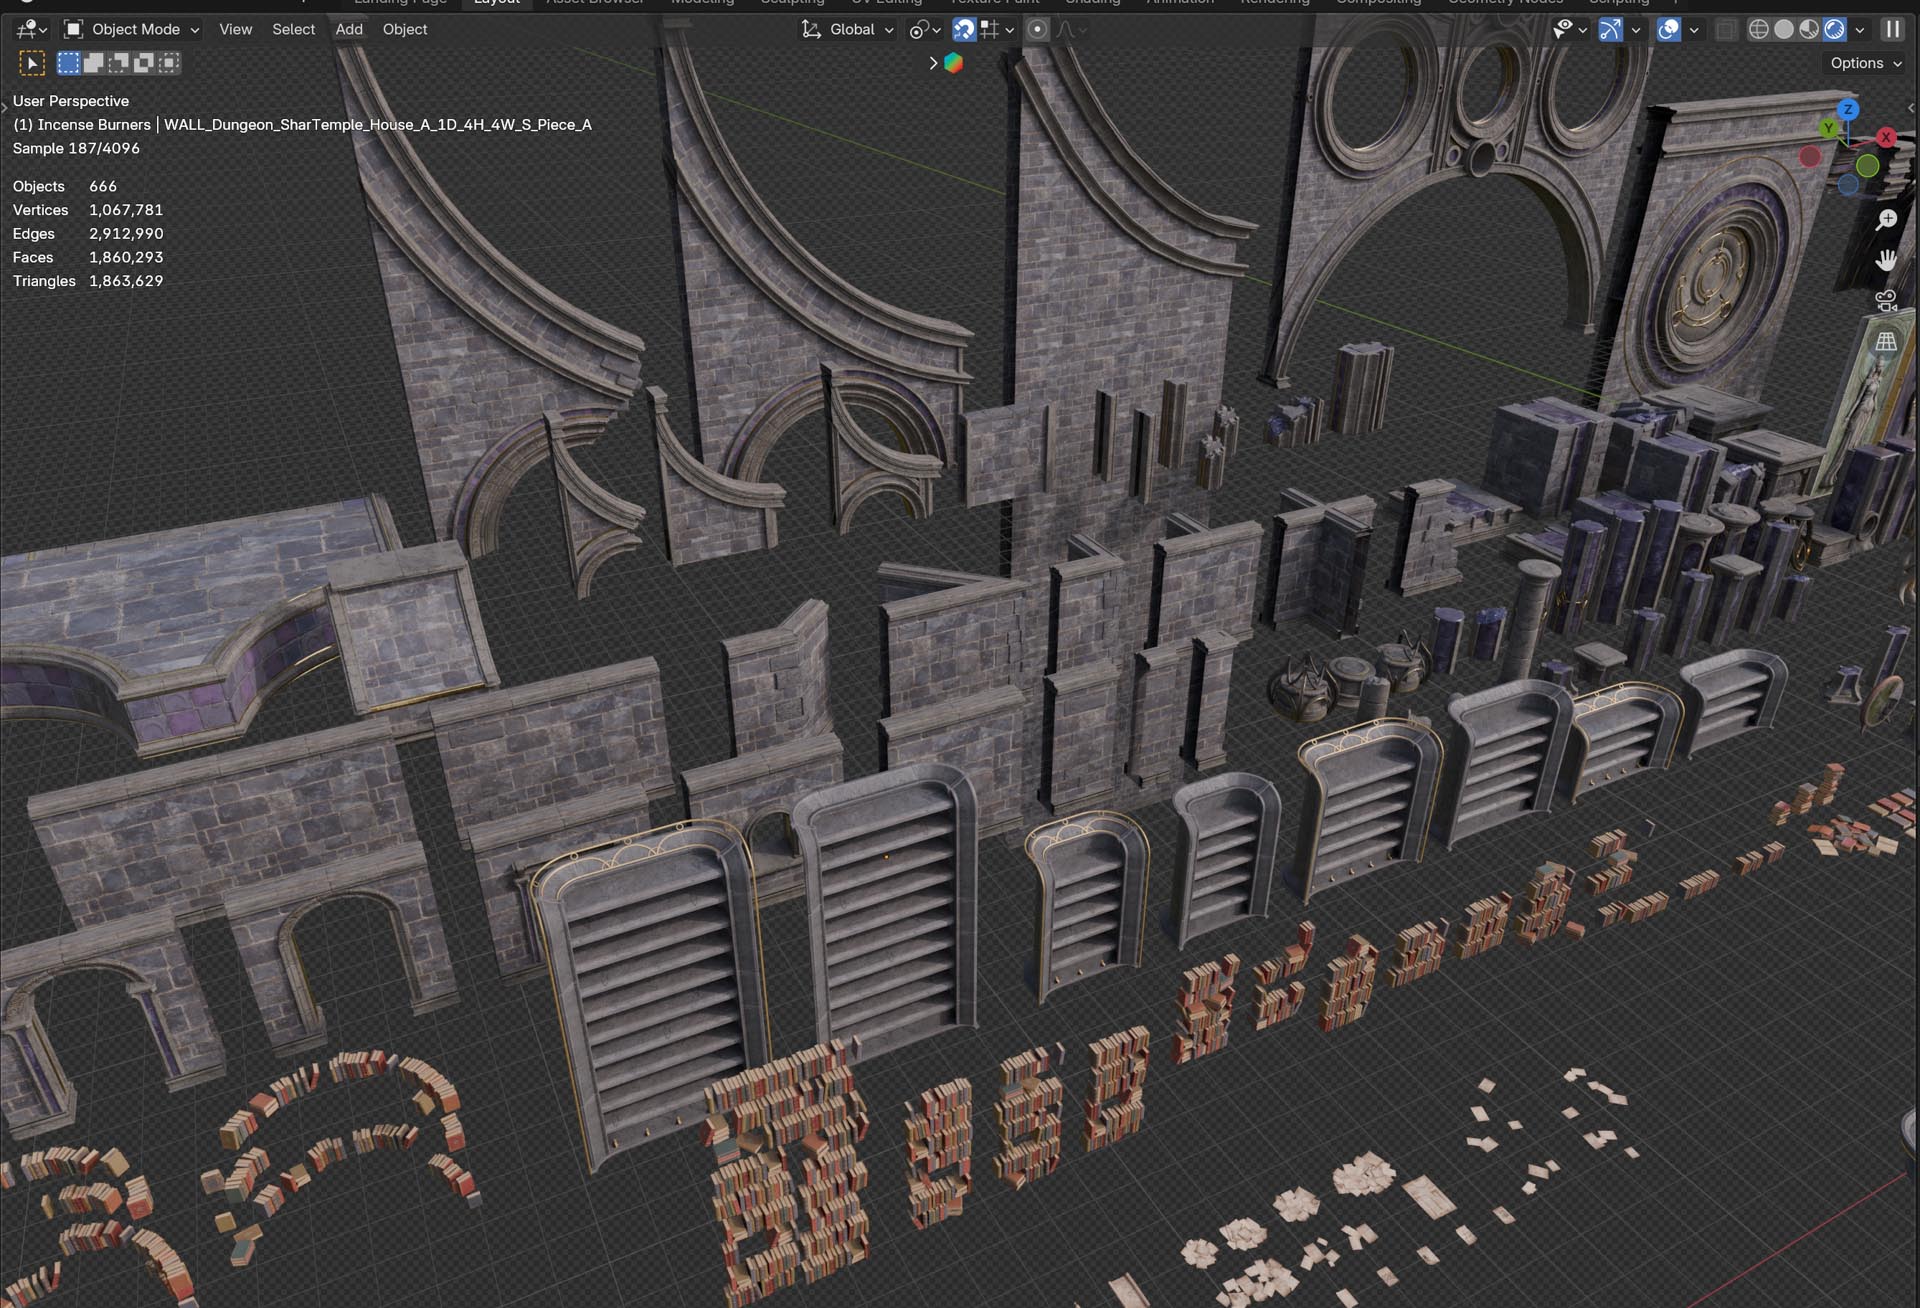Screen dimensions: 1920x1308
Task: Switch to solid shading
Action: 1784,30
